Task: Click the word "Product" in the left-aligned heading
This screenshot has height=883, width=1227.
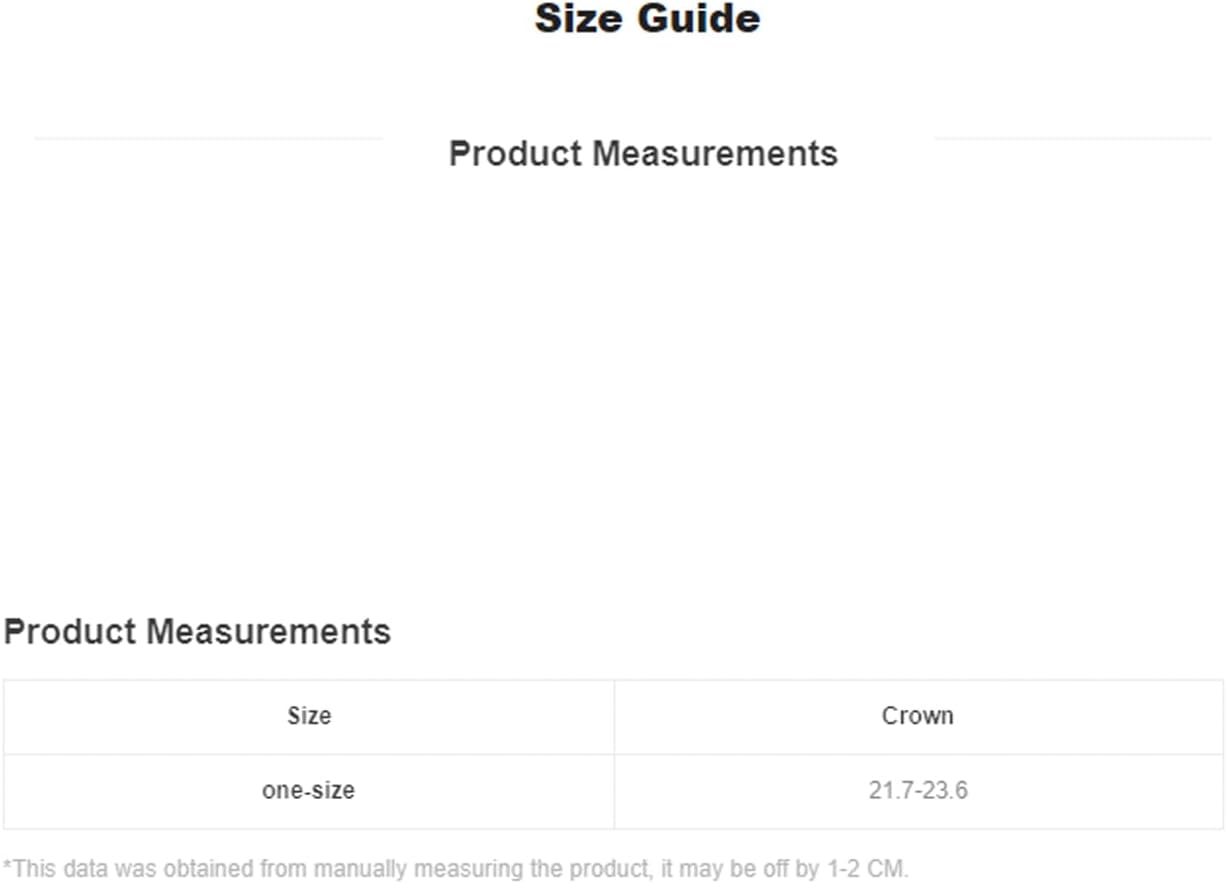Action: pos(70,632)
